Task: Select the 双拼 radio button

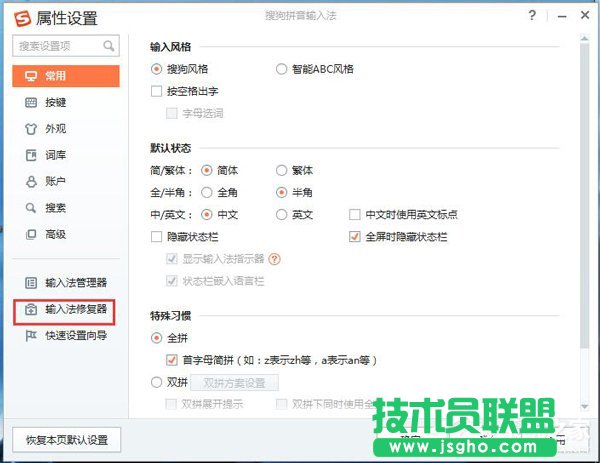Action: 156,381
